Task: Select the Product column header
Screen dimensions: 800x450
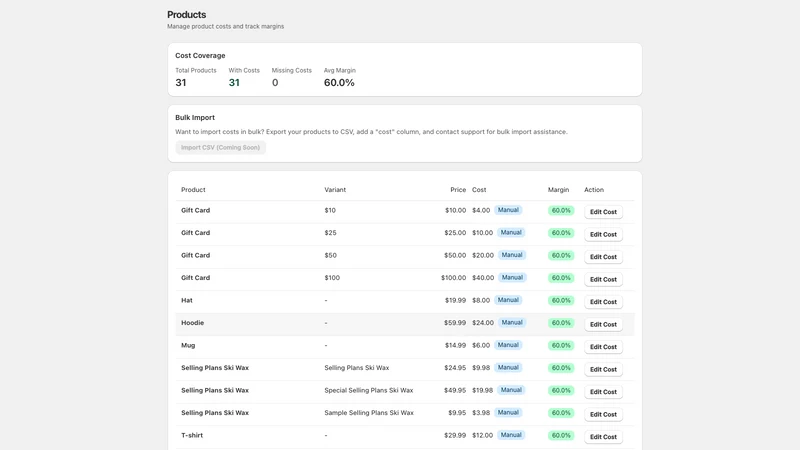Action: [193, 190]
